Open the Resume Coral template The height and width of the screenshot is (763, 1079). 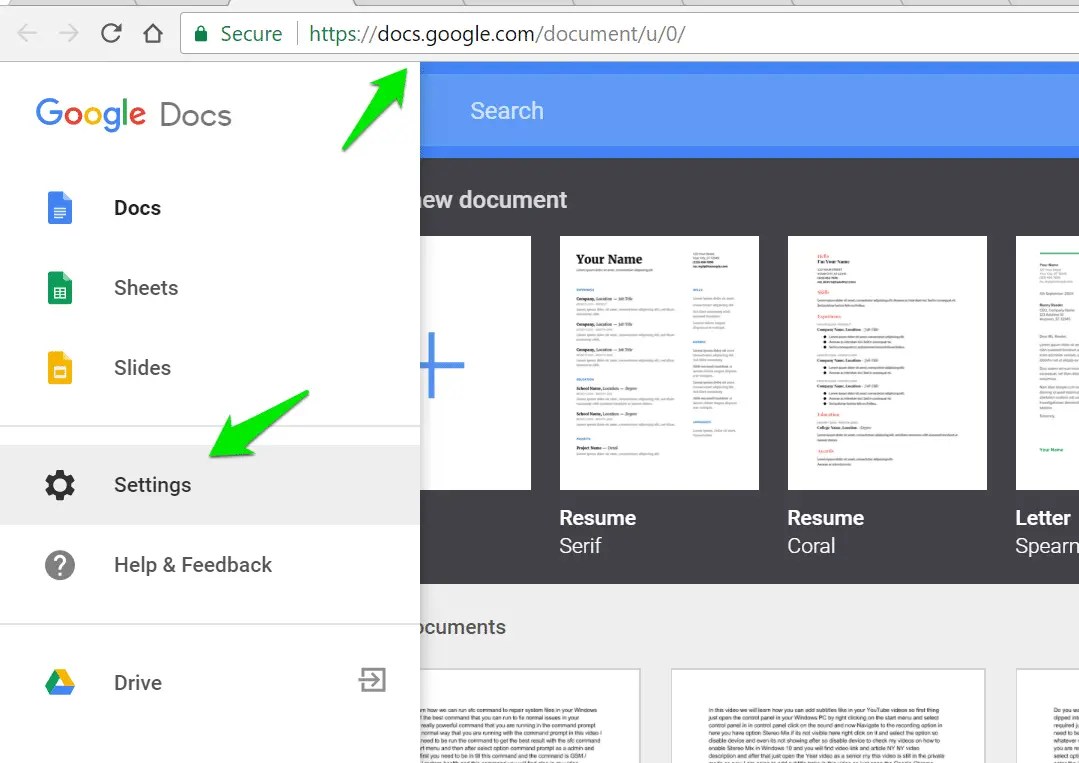(x=886, y=362)
